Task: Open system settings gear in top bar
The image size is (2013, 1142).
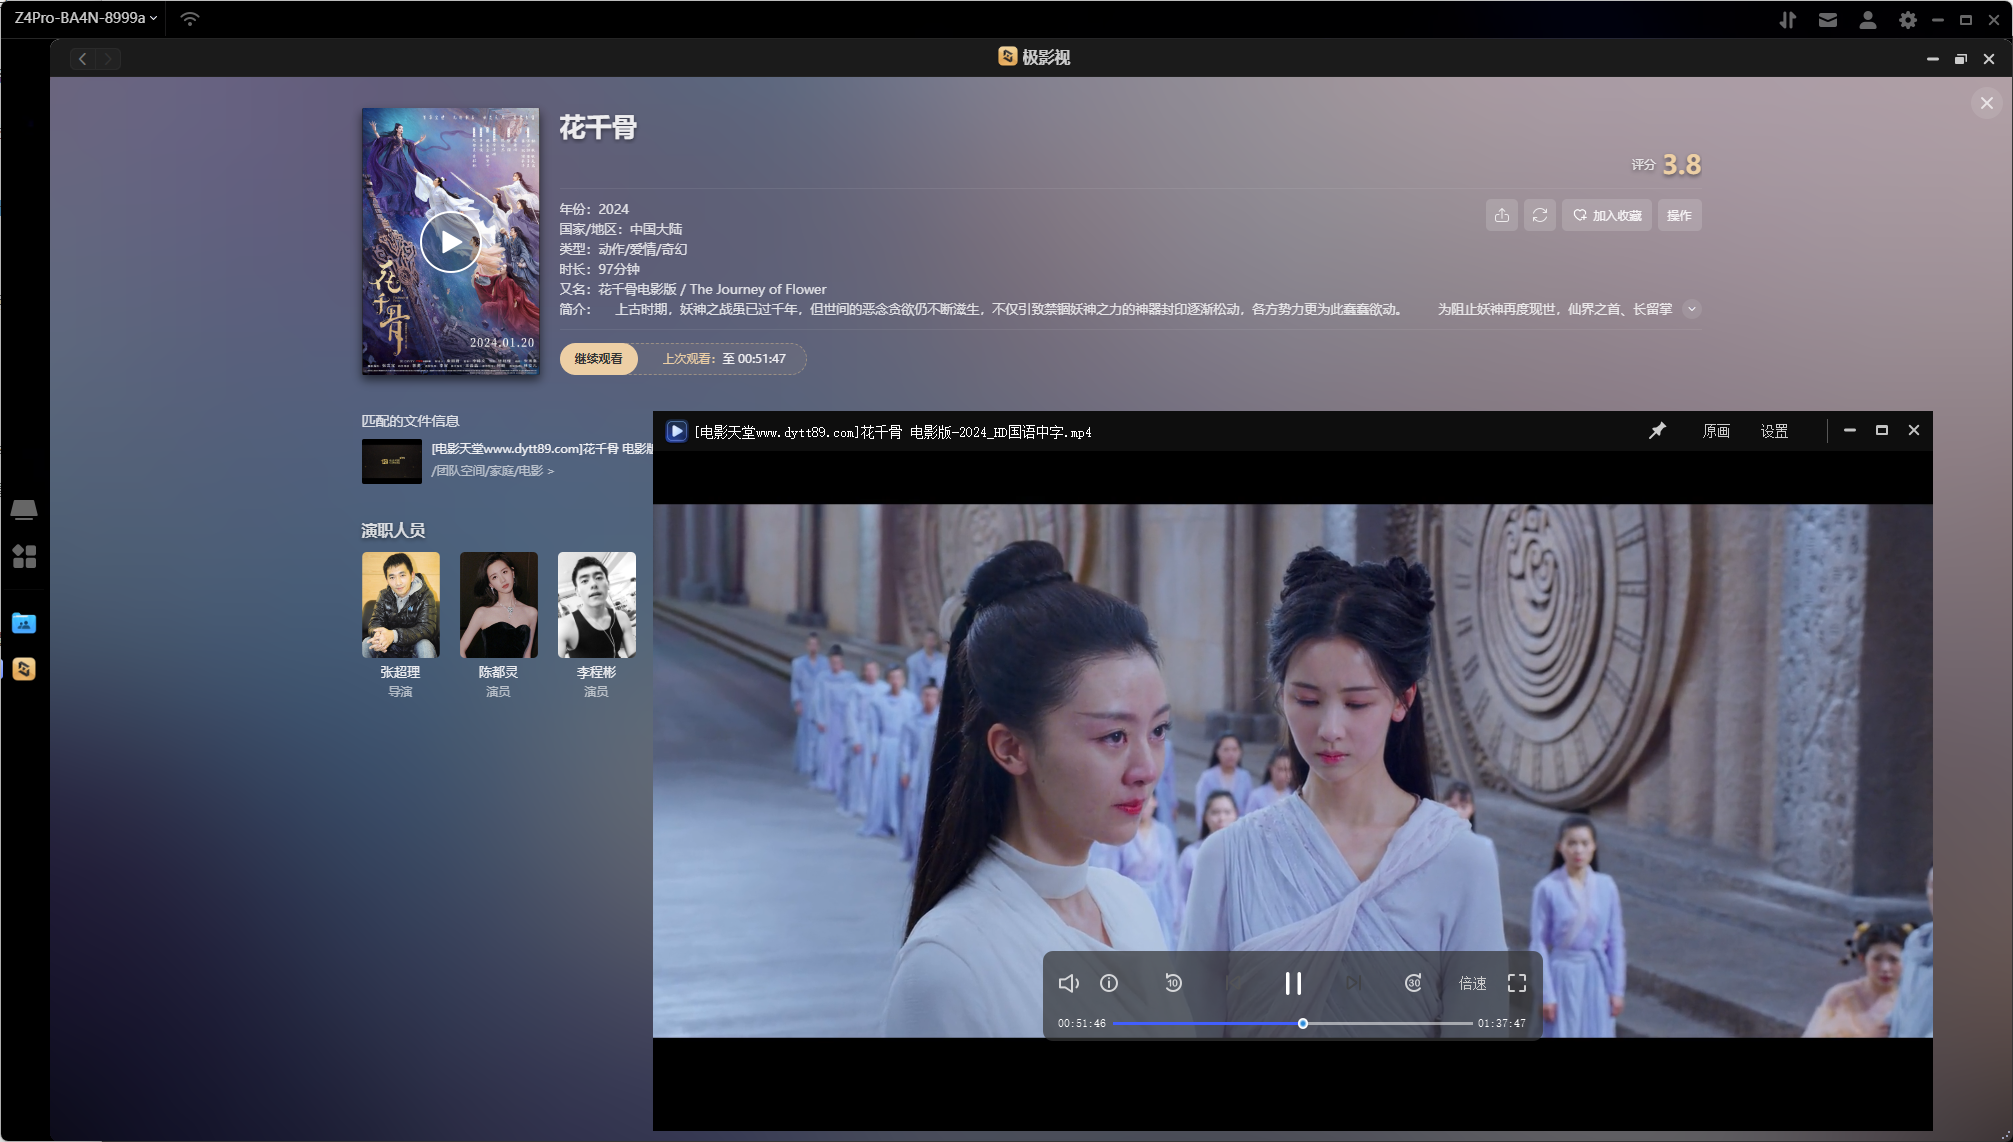Action: (x=1907, y=19)
